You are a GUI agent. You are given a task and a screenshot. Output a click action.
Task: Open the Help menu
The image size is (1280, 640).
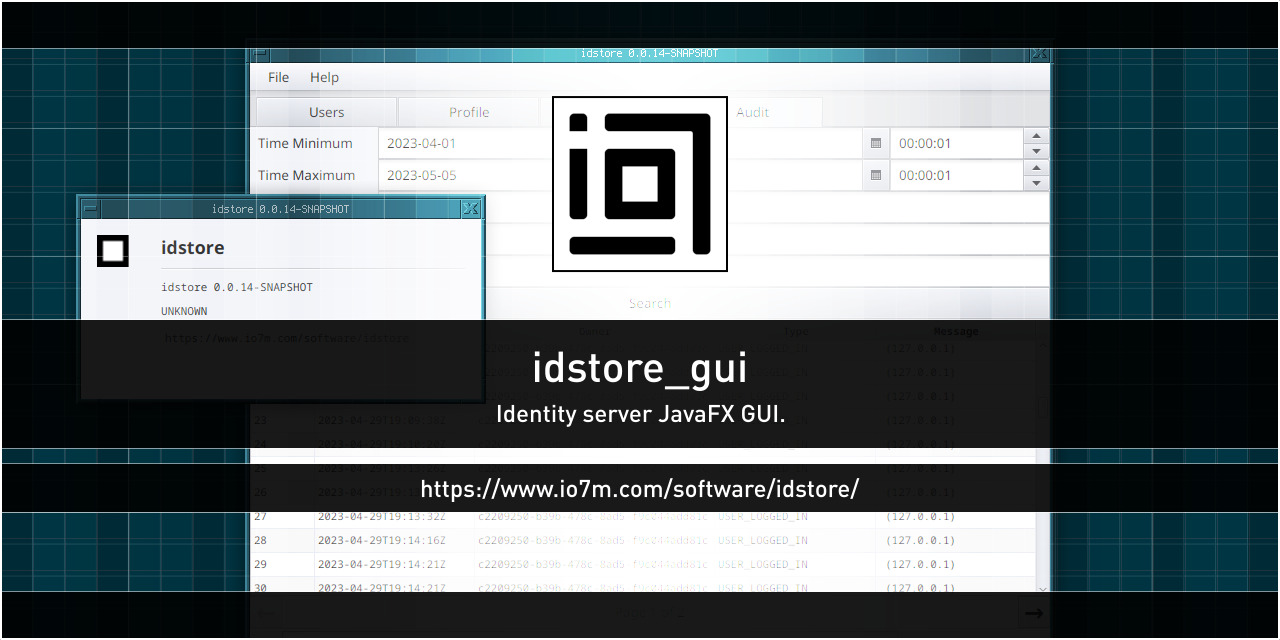point(324,77)
